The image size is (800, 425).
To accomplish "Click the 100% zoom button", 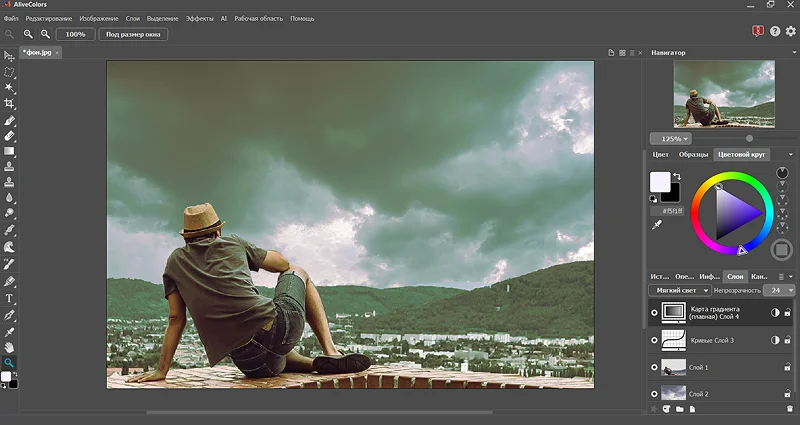I will click(76, 34).
